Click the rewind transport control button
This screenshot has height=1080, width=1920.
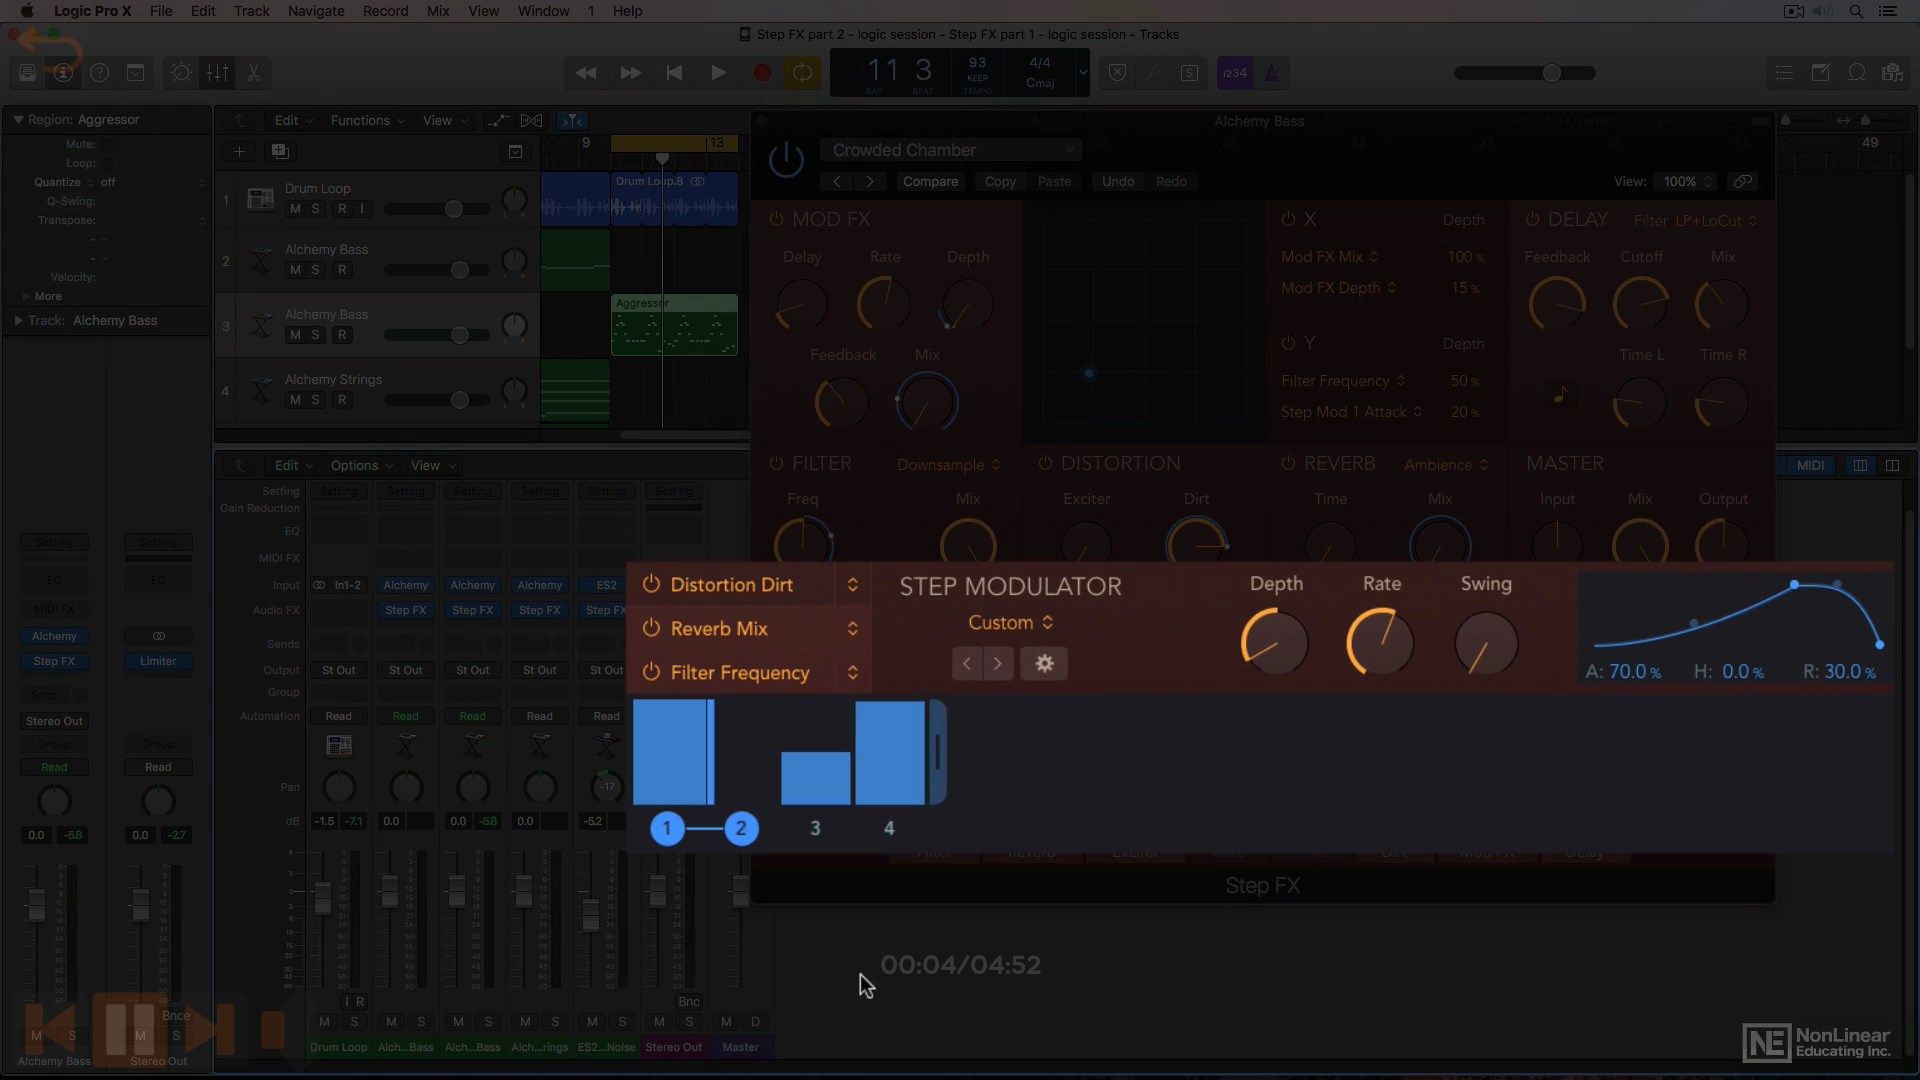point(585,73)
